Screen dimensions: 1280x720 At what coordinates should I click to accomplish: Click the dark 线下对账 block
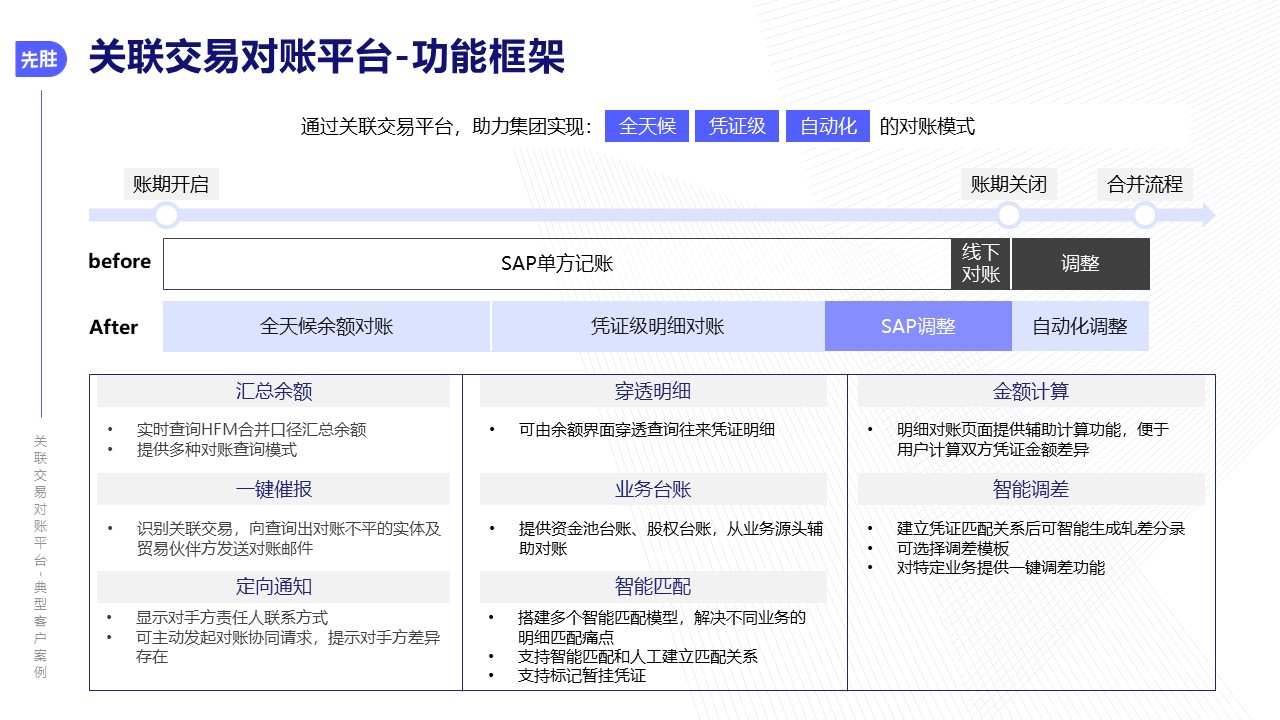(981, 264)
